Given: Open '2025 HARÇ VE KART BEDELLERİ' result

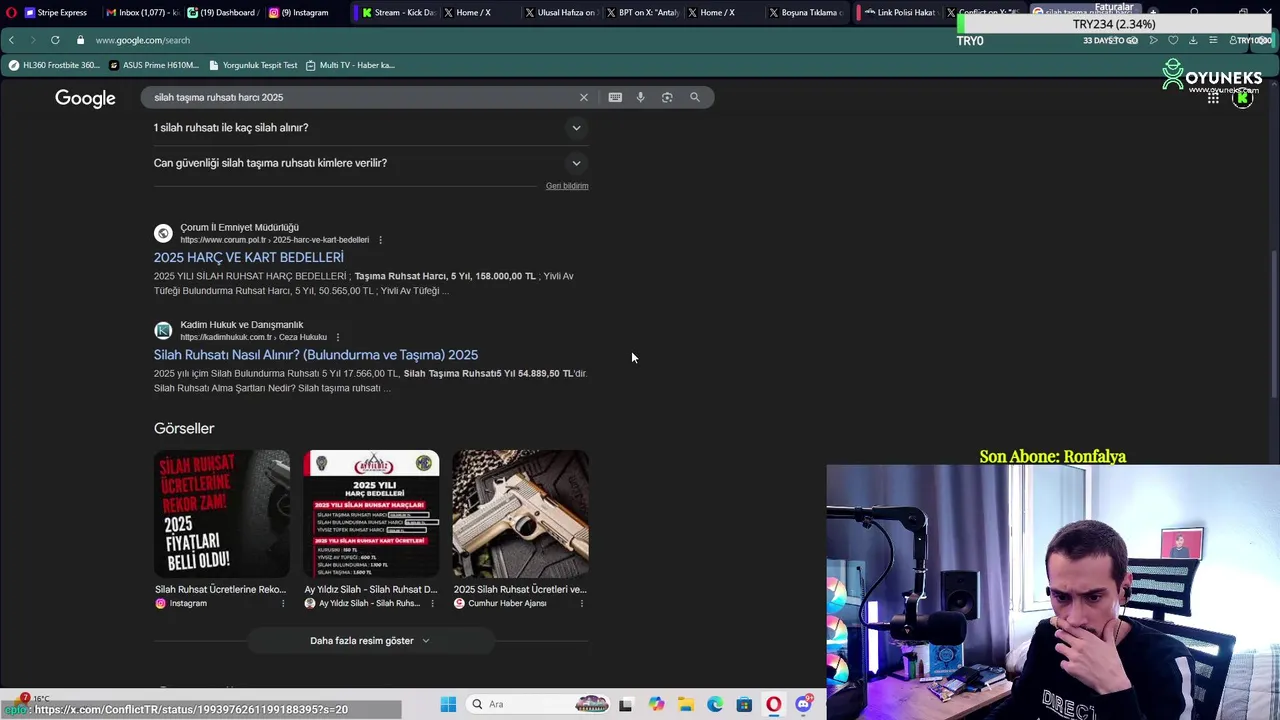Looking at the screenshot, I should (x=248, y=257).
